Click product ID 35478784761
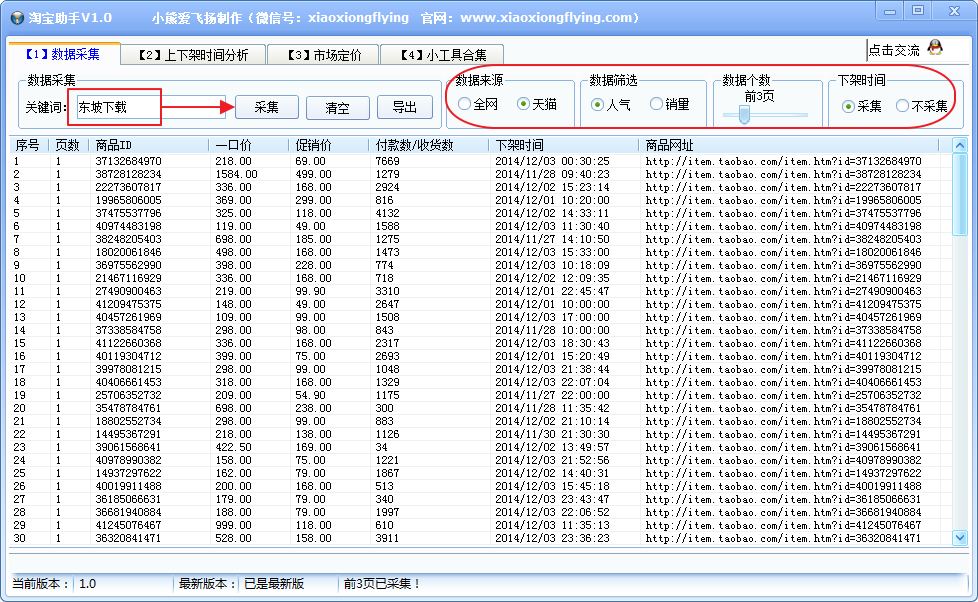The image size is (978, 602). point(128,409)
